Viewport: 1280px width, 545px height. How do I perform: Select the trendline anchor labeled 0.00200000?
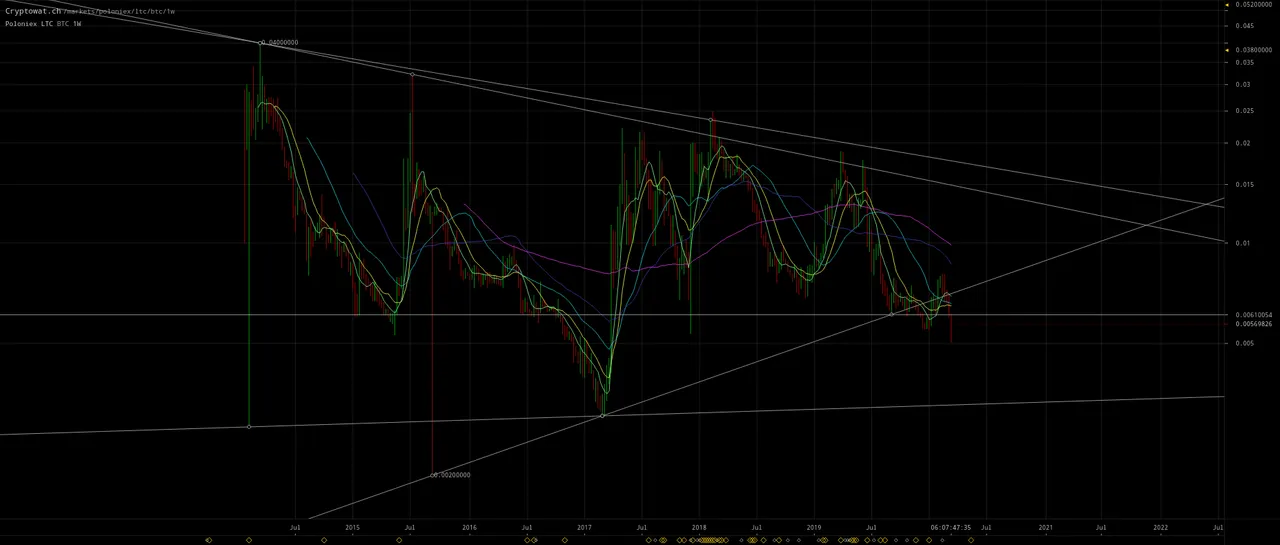point(432,475)
